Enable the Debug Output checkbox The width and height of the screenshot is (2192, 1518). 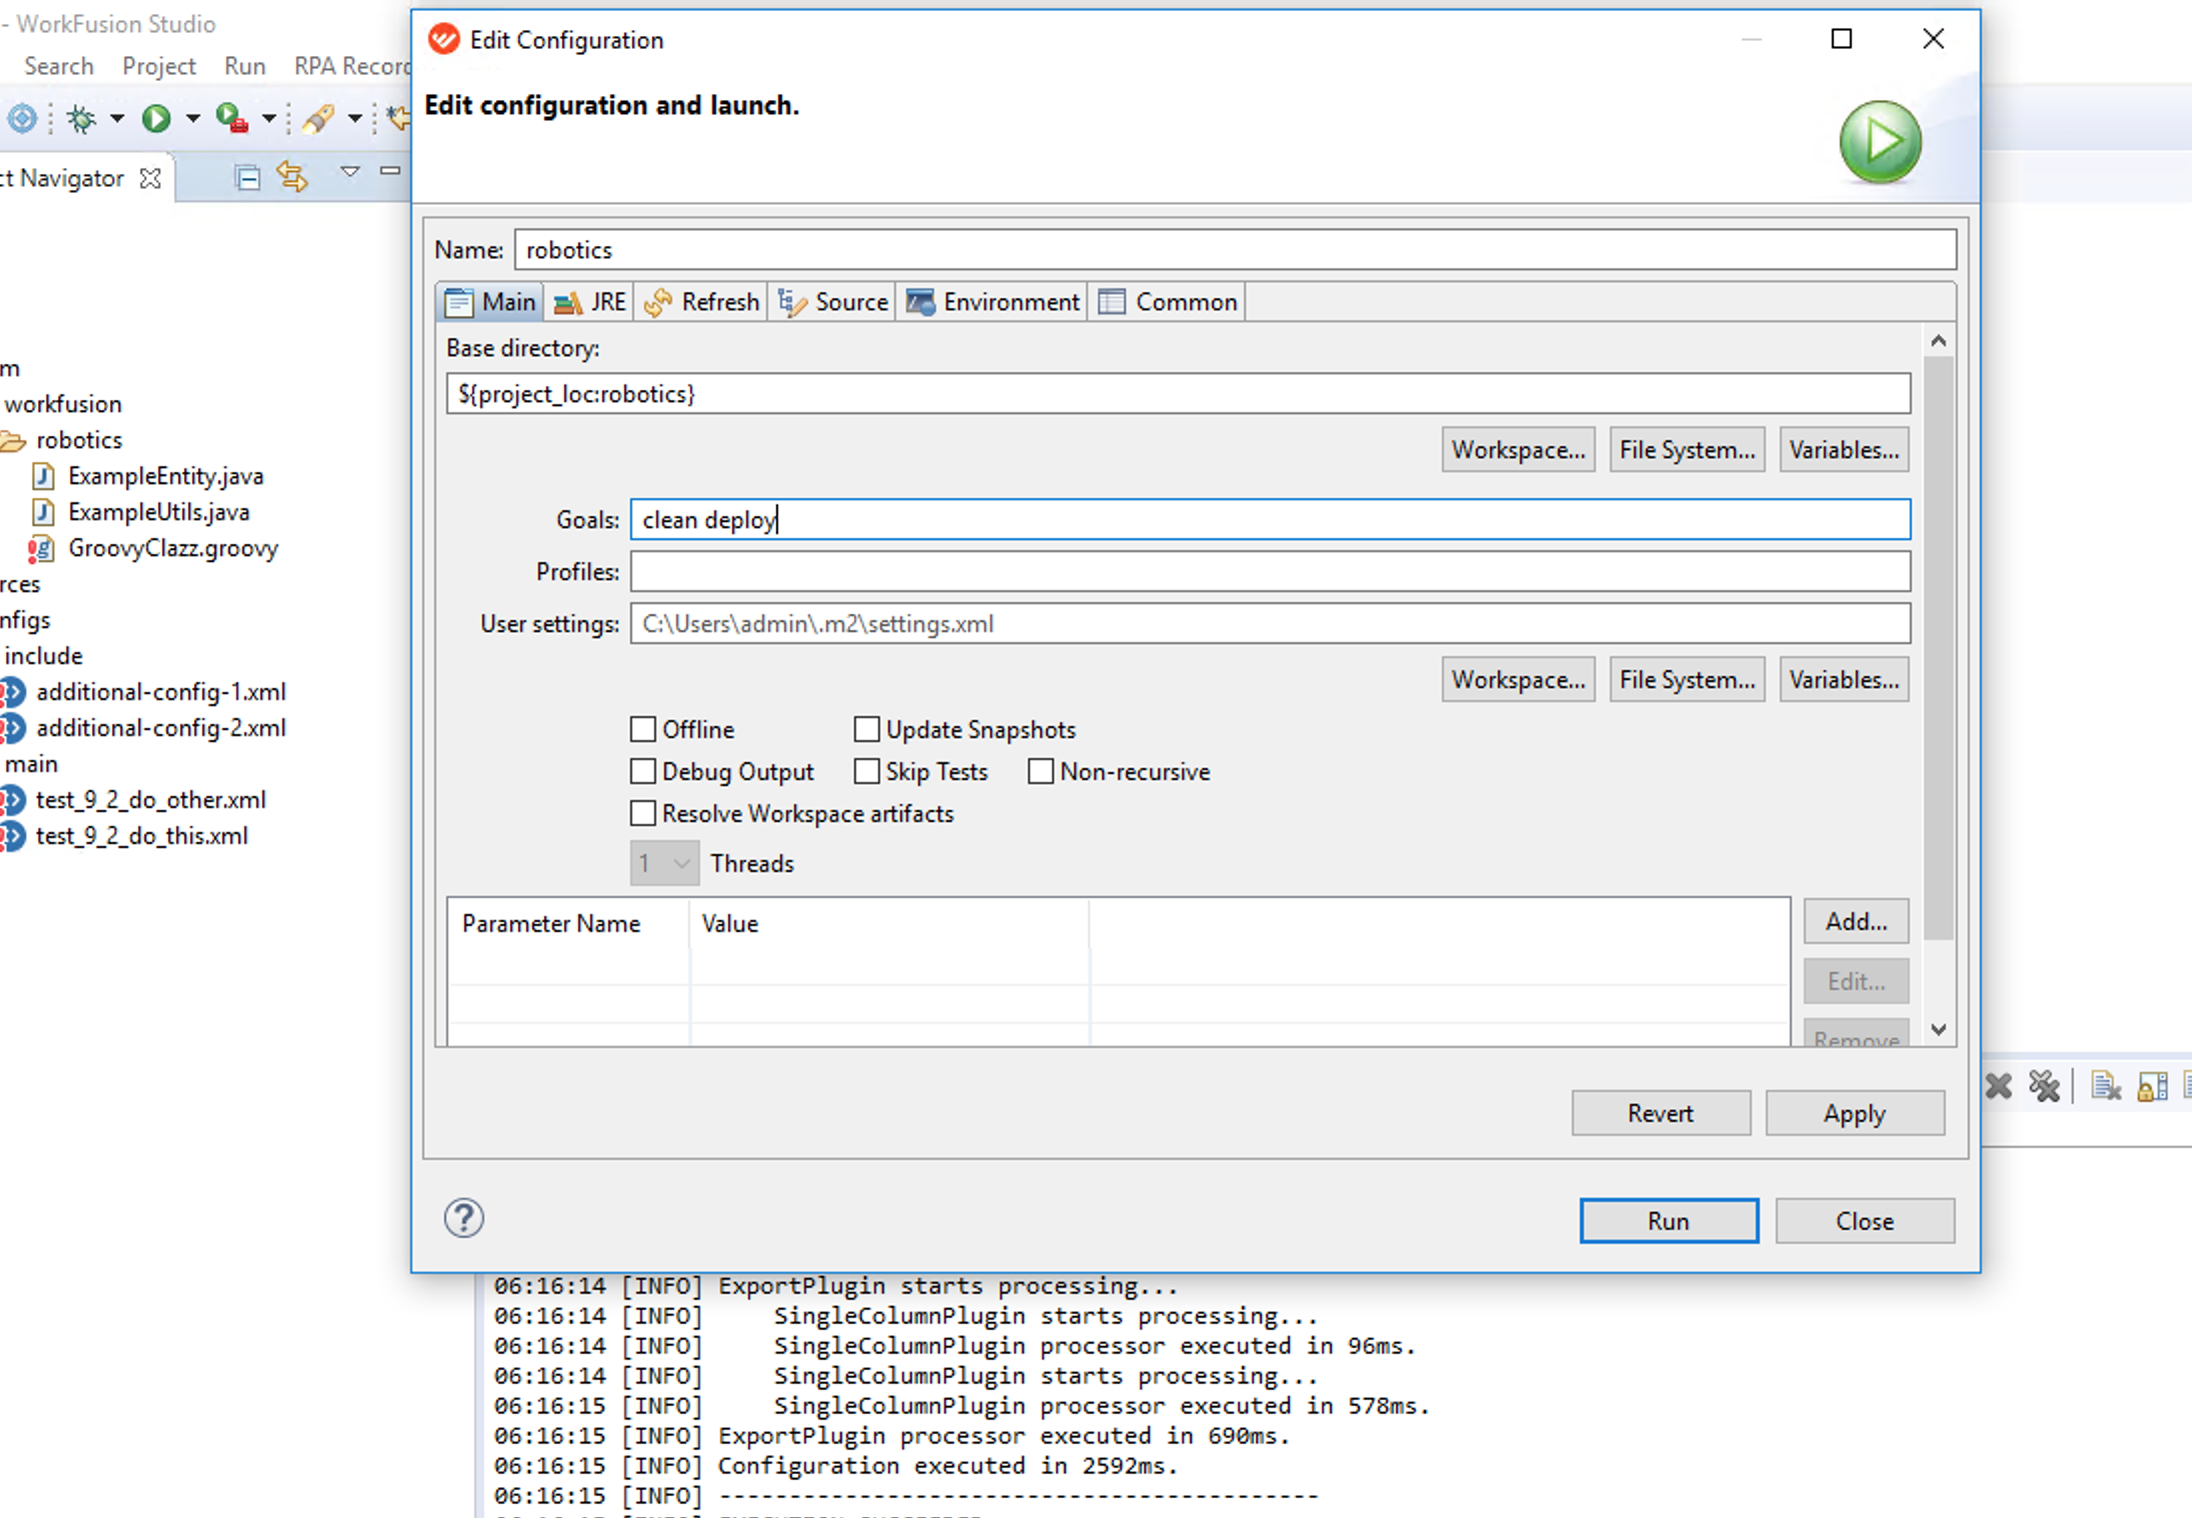click(x=643, y=771)
